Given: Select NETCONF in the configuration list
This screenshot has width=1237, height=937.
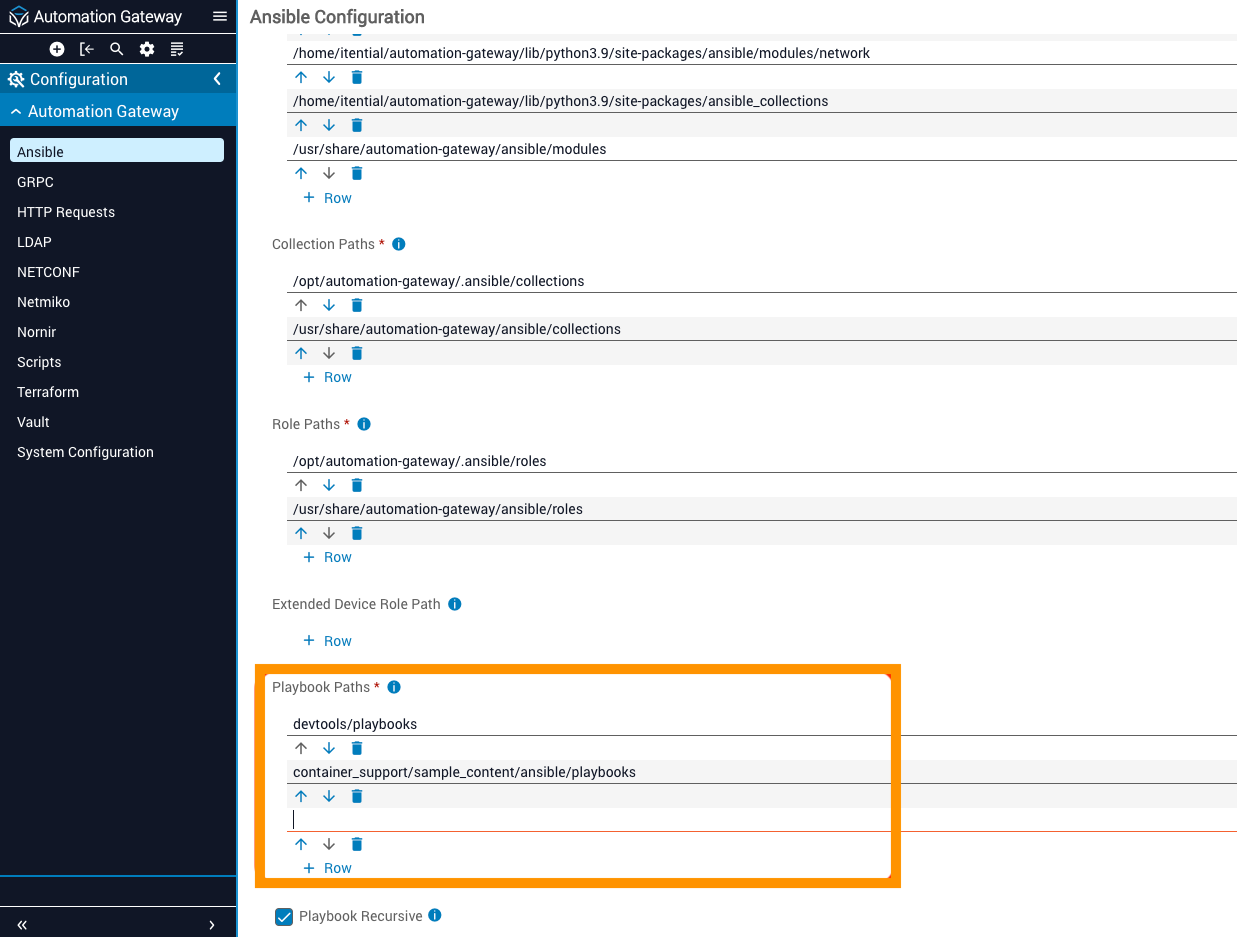Looking at the screenshot, I should coord(48,272).
